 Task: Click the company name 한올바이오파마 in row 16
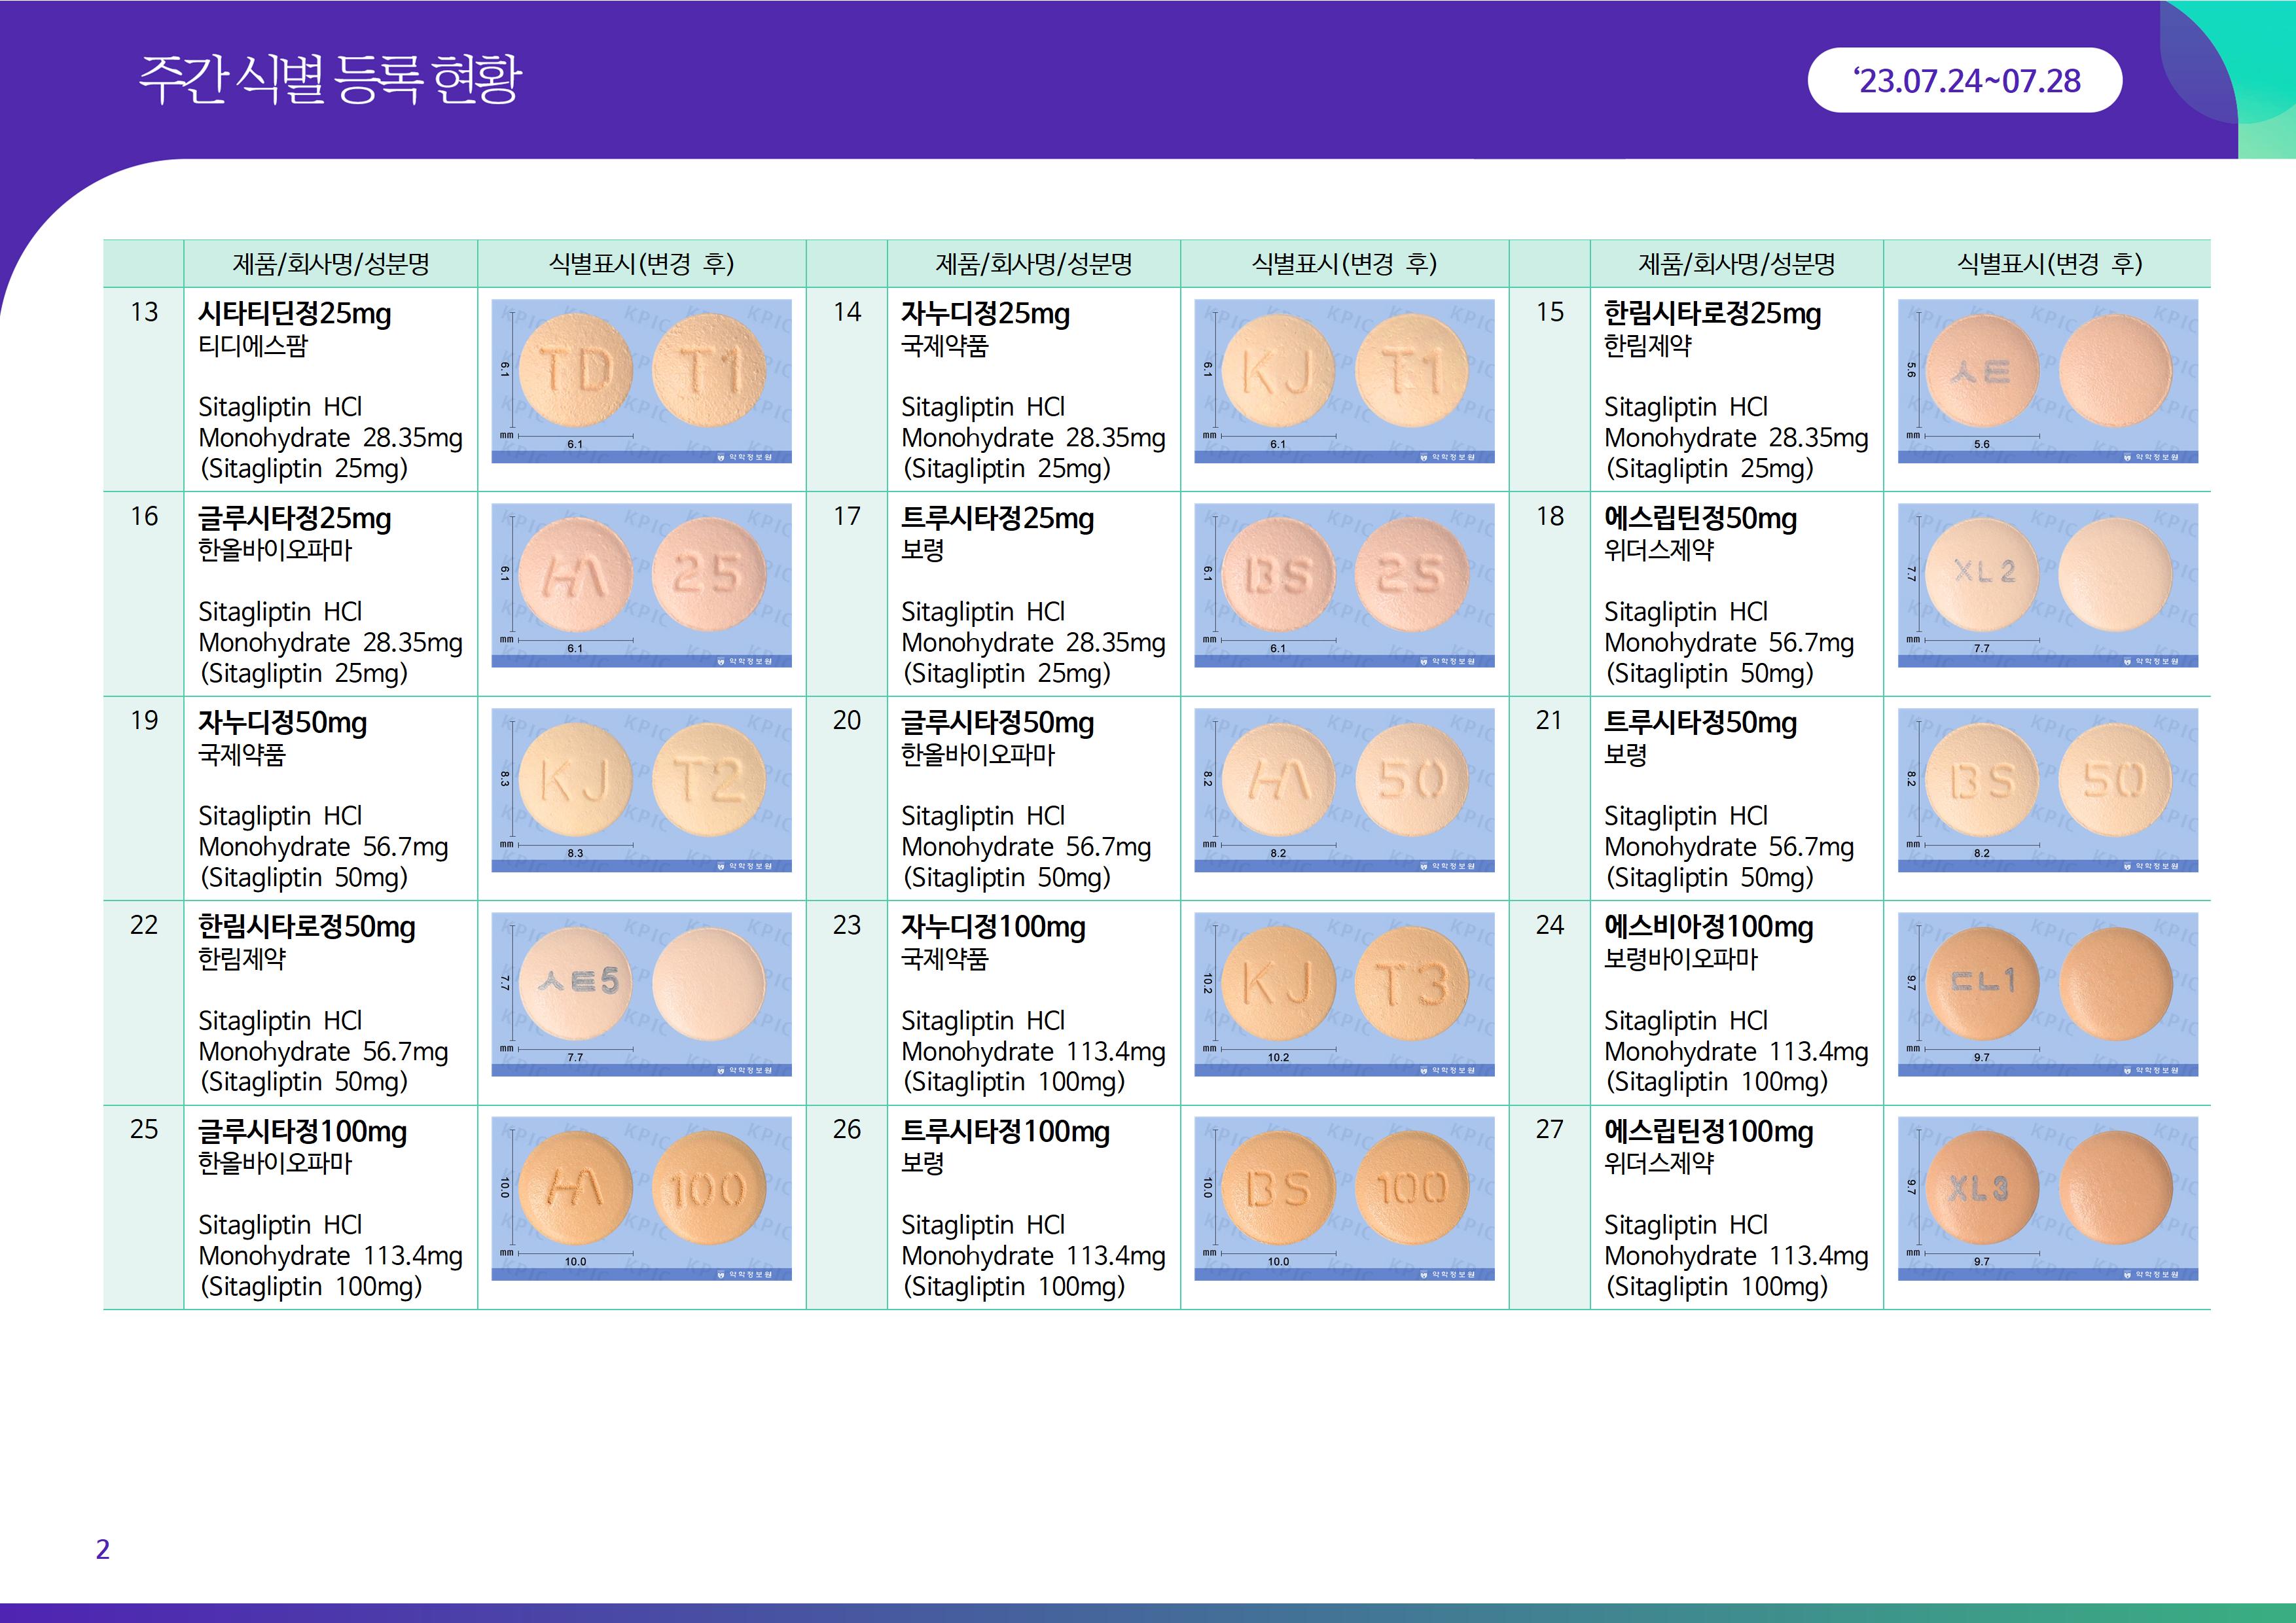[275, 550]
